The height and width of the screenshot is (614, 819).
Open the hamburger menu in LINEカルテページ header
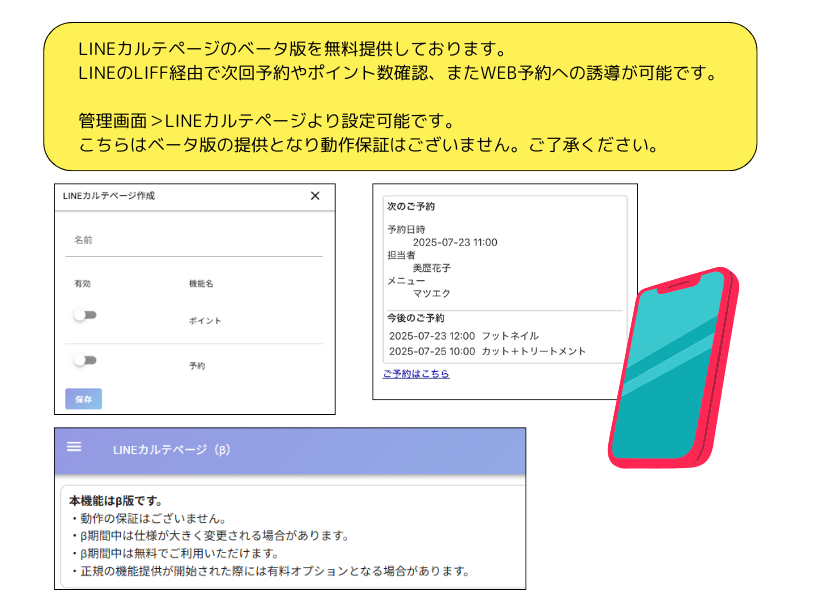(74, 447)
